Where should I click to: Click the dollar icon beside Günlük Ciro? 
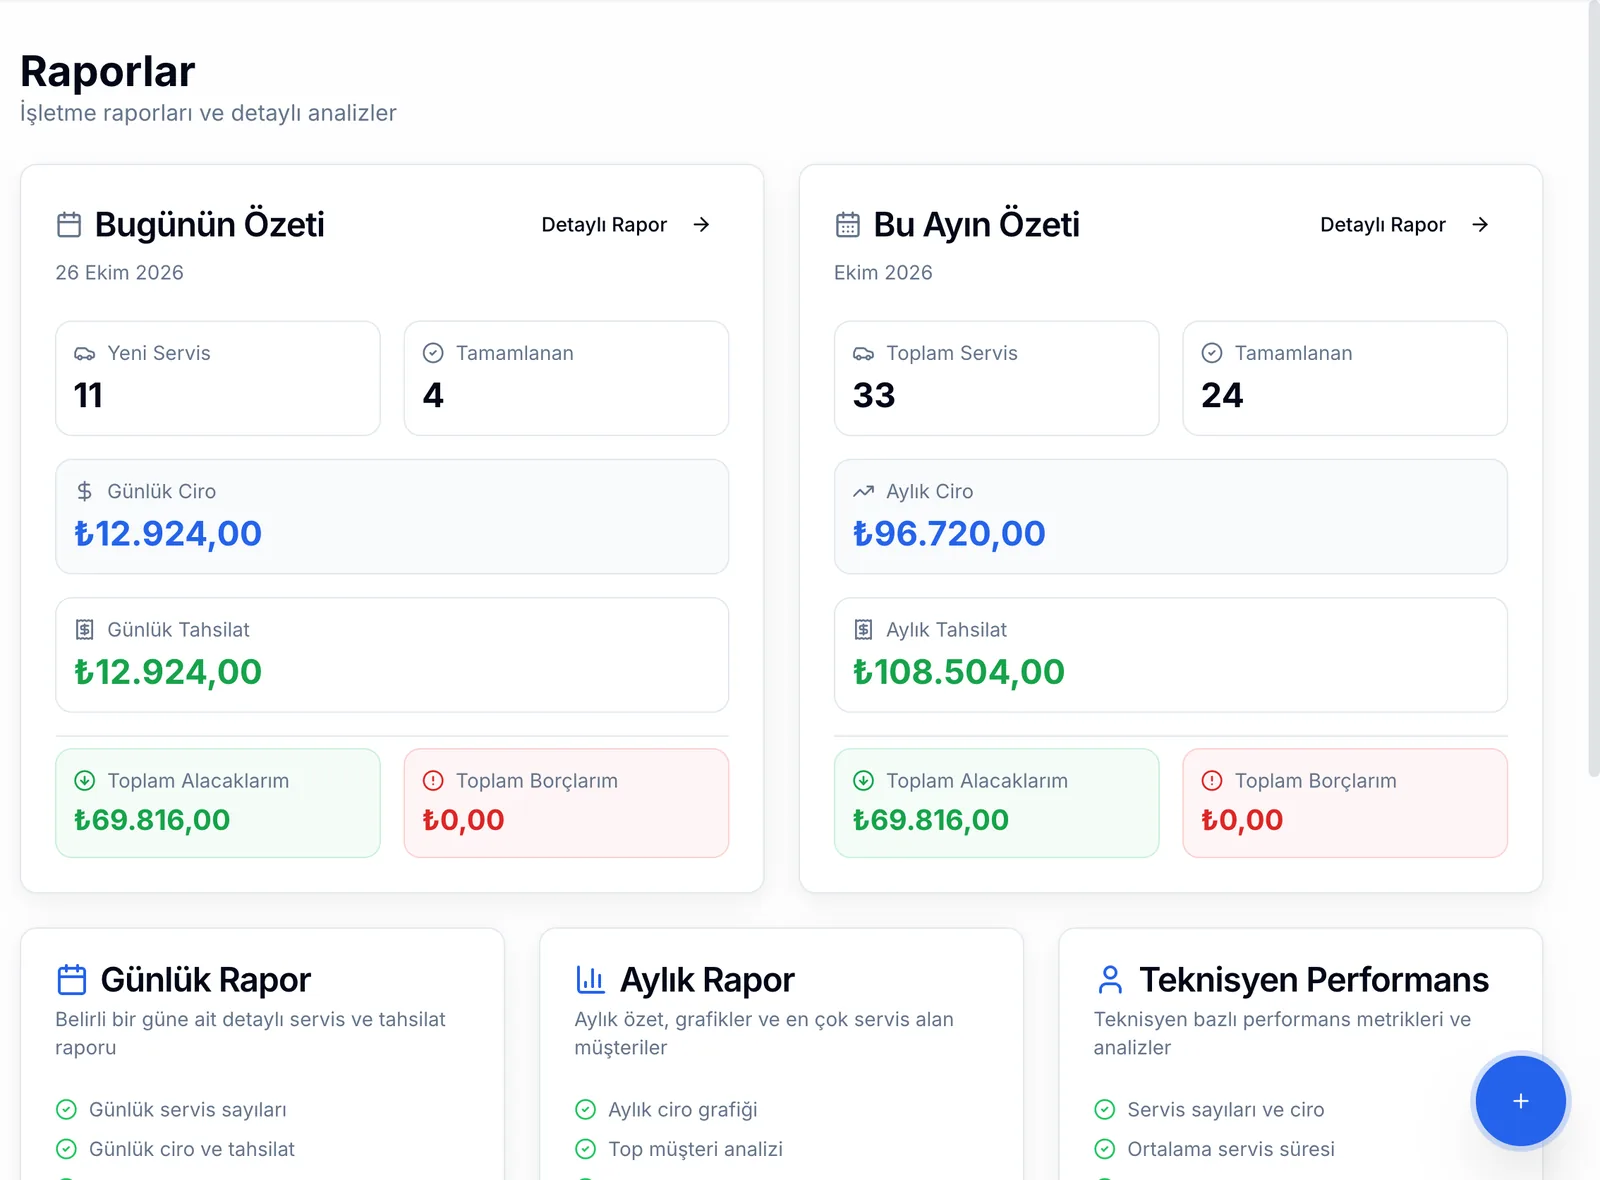85,492
